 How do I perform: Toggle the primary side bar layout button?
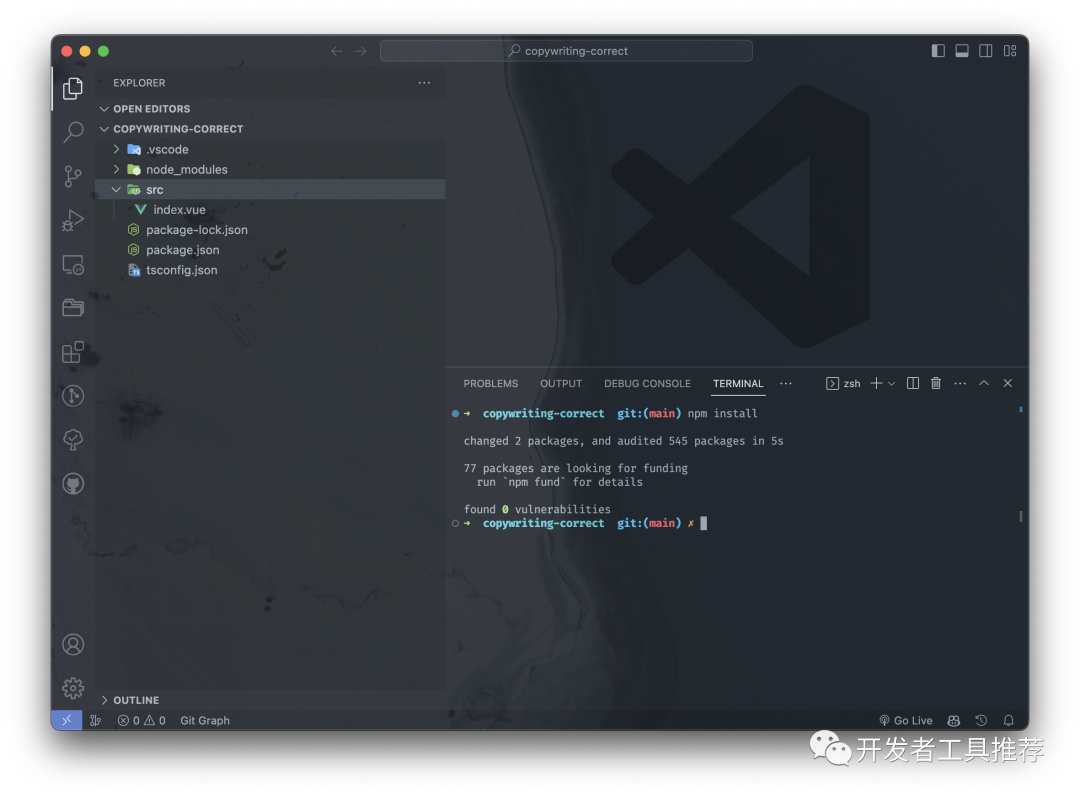coord(938,51)
